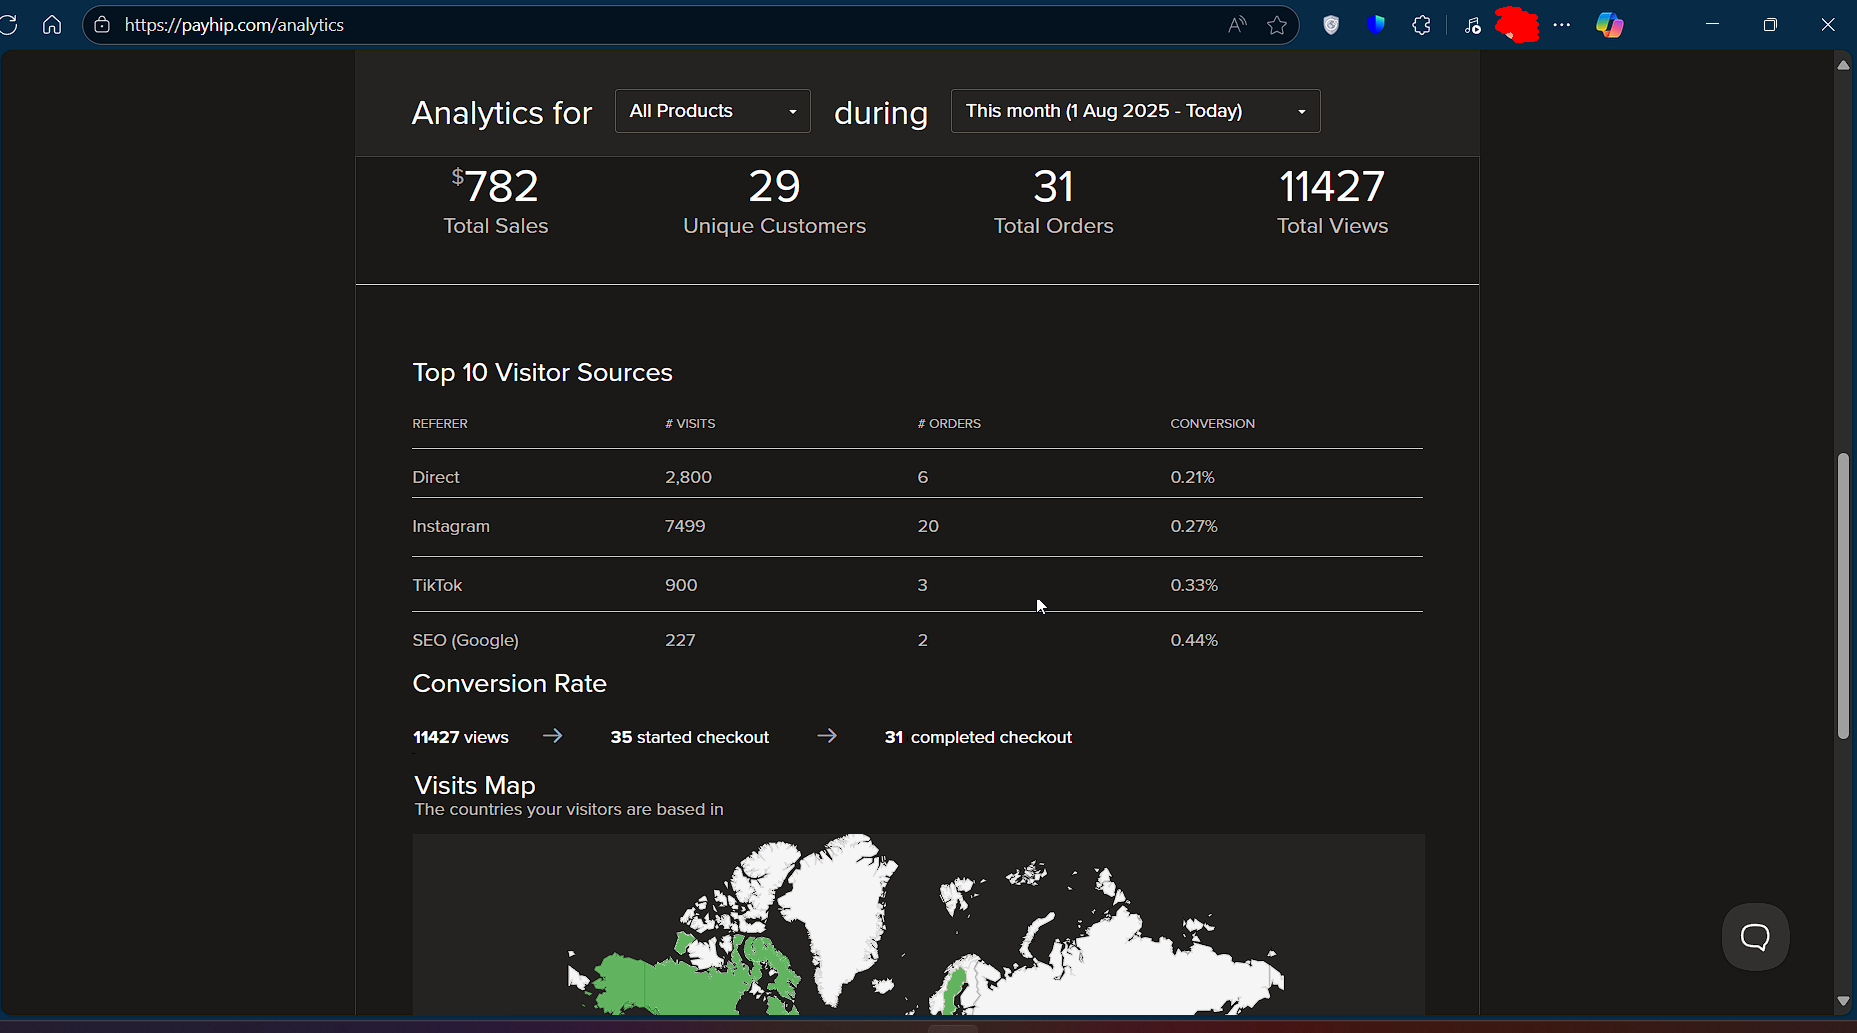The height and width of the screenshot is (1033, 1857).
Task: Open the gray shield extension icon
Action: pyautogui.click(x=1331, y=25)
